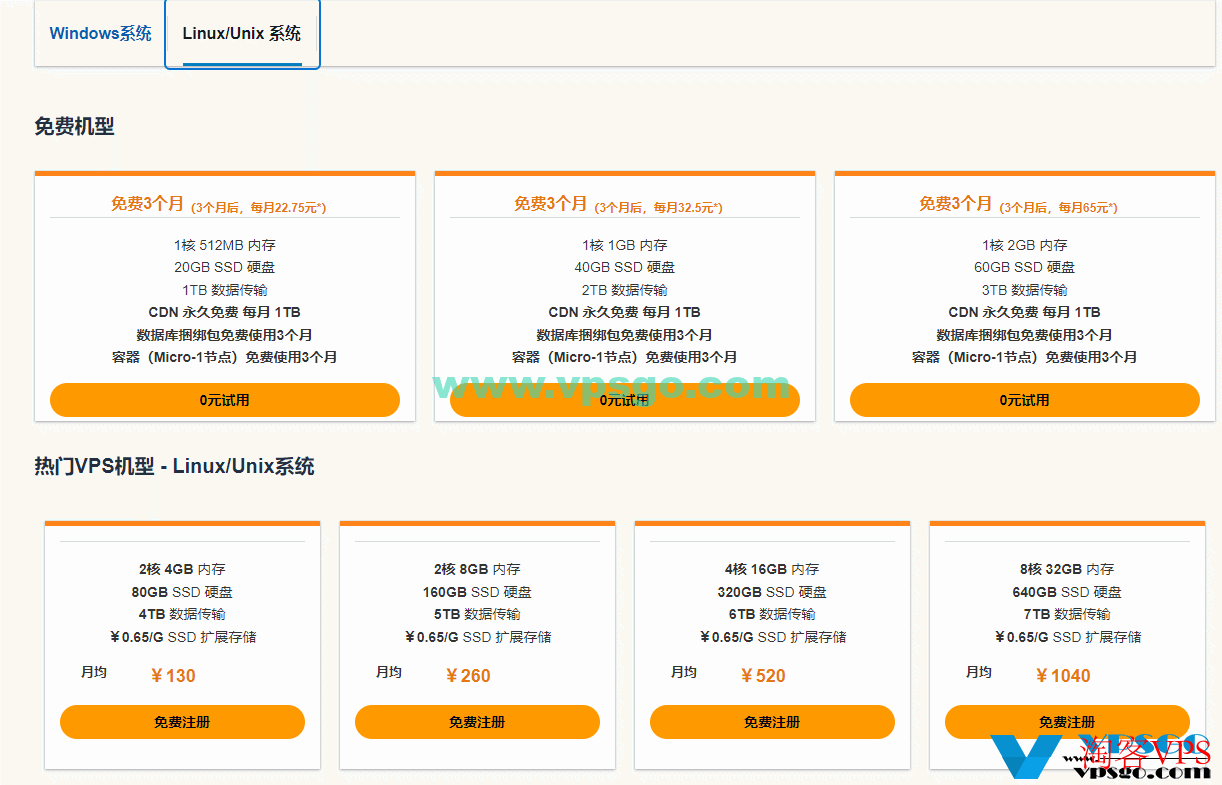
Task: Click 容器 Micro-1节点 line in 1核 2GB card
Action: pos(1025,357)
